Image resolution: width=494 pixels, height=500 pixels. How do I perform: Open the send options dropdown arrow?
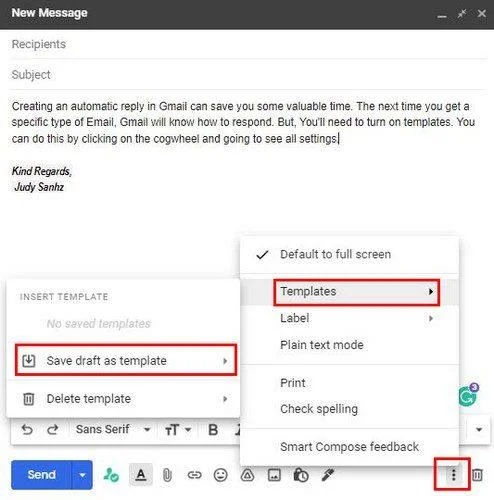click(x=82, y=475)
